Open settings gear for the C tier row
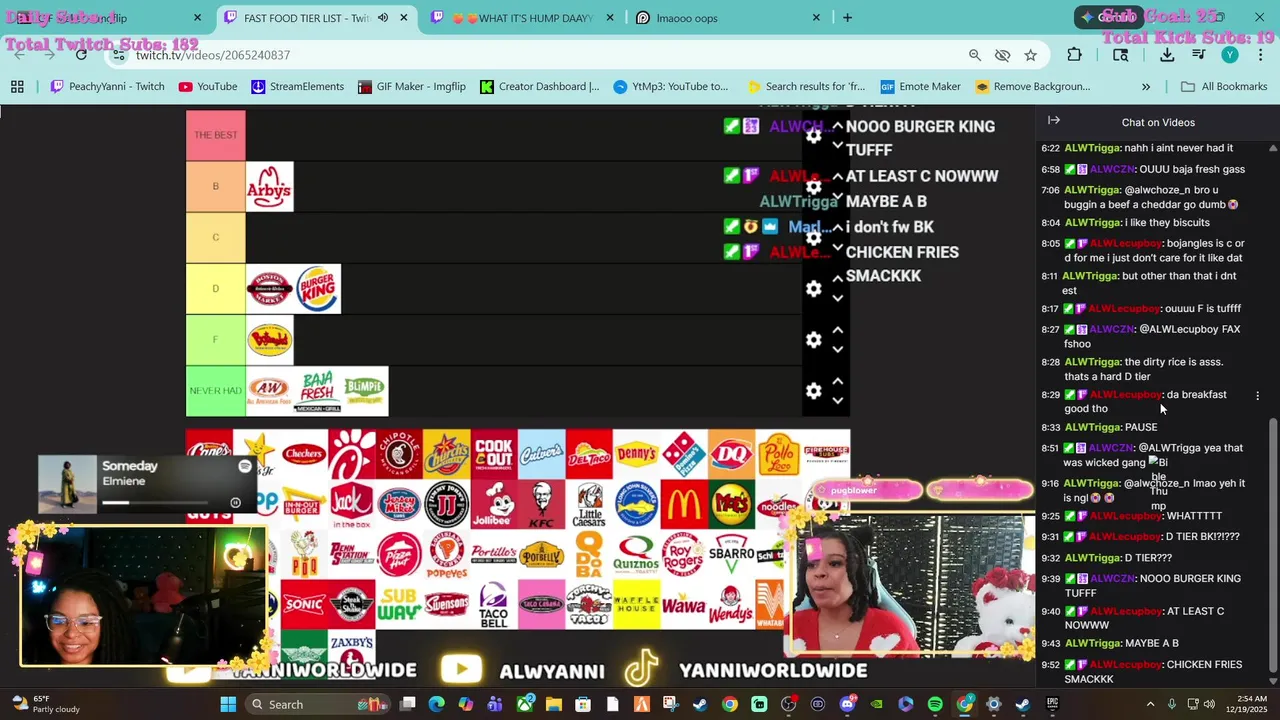This screenshot has width=1280, height=720. pos(814,238)
